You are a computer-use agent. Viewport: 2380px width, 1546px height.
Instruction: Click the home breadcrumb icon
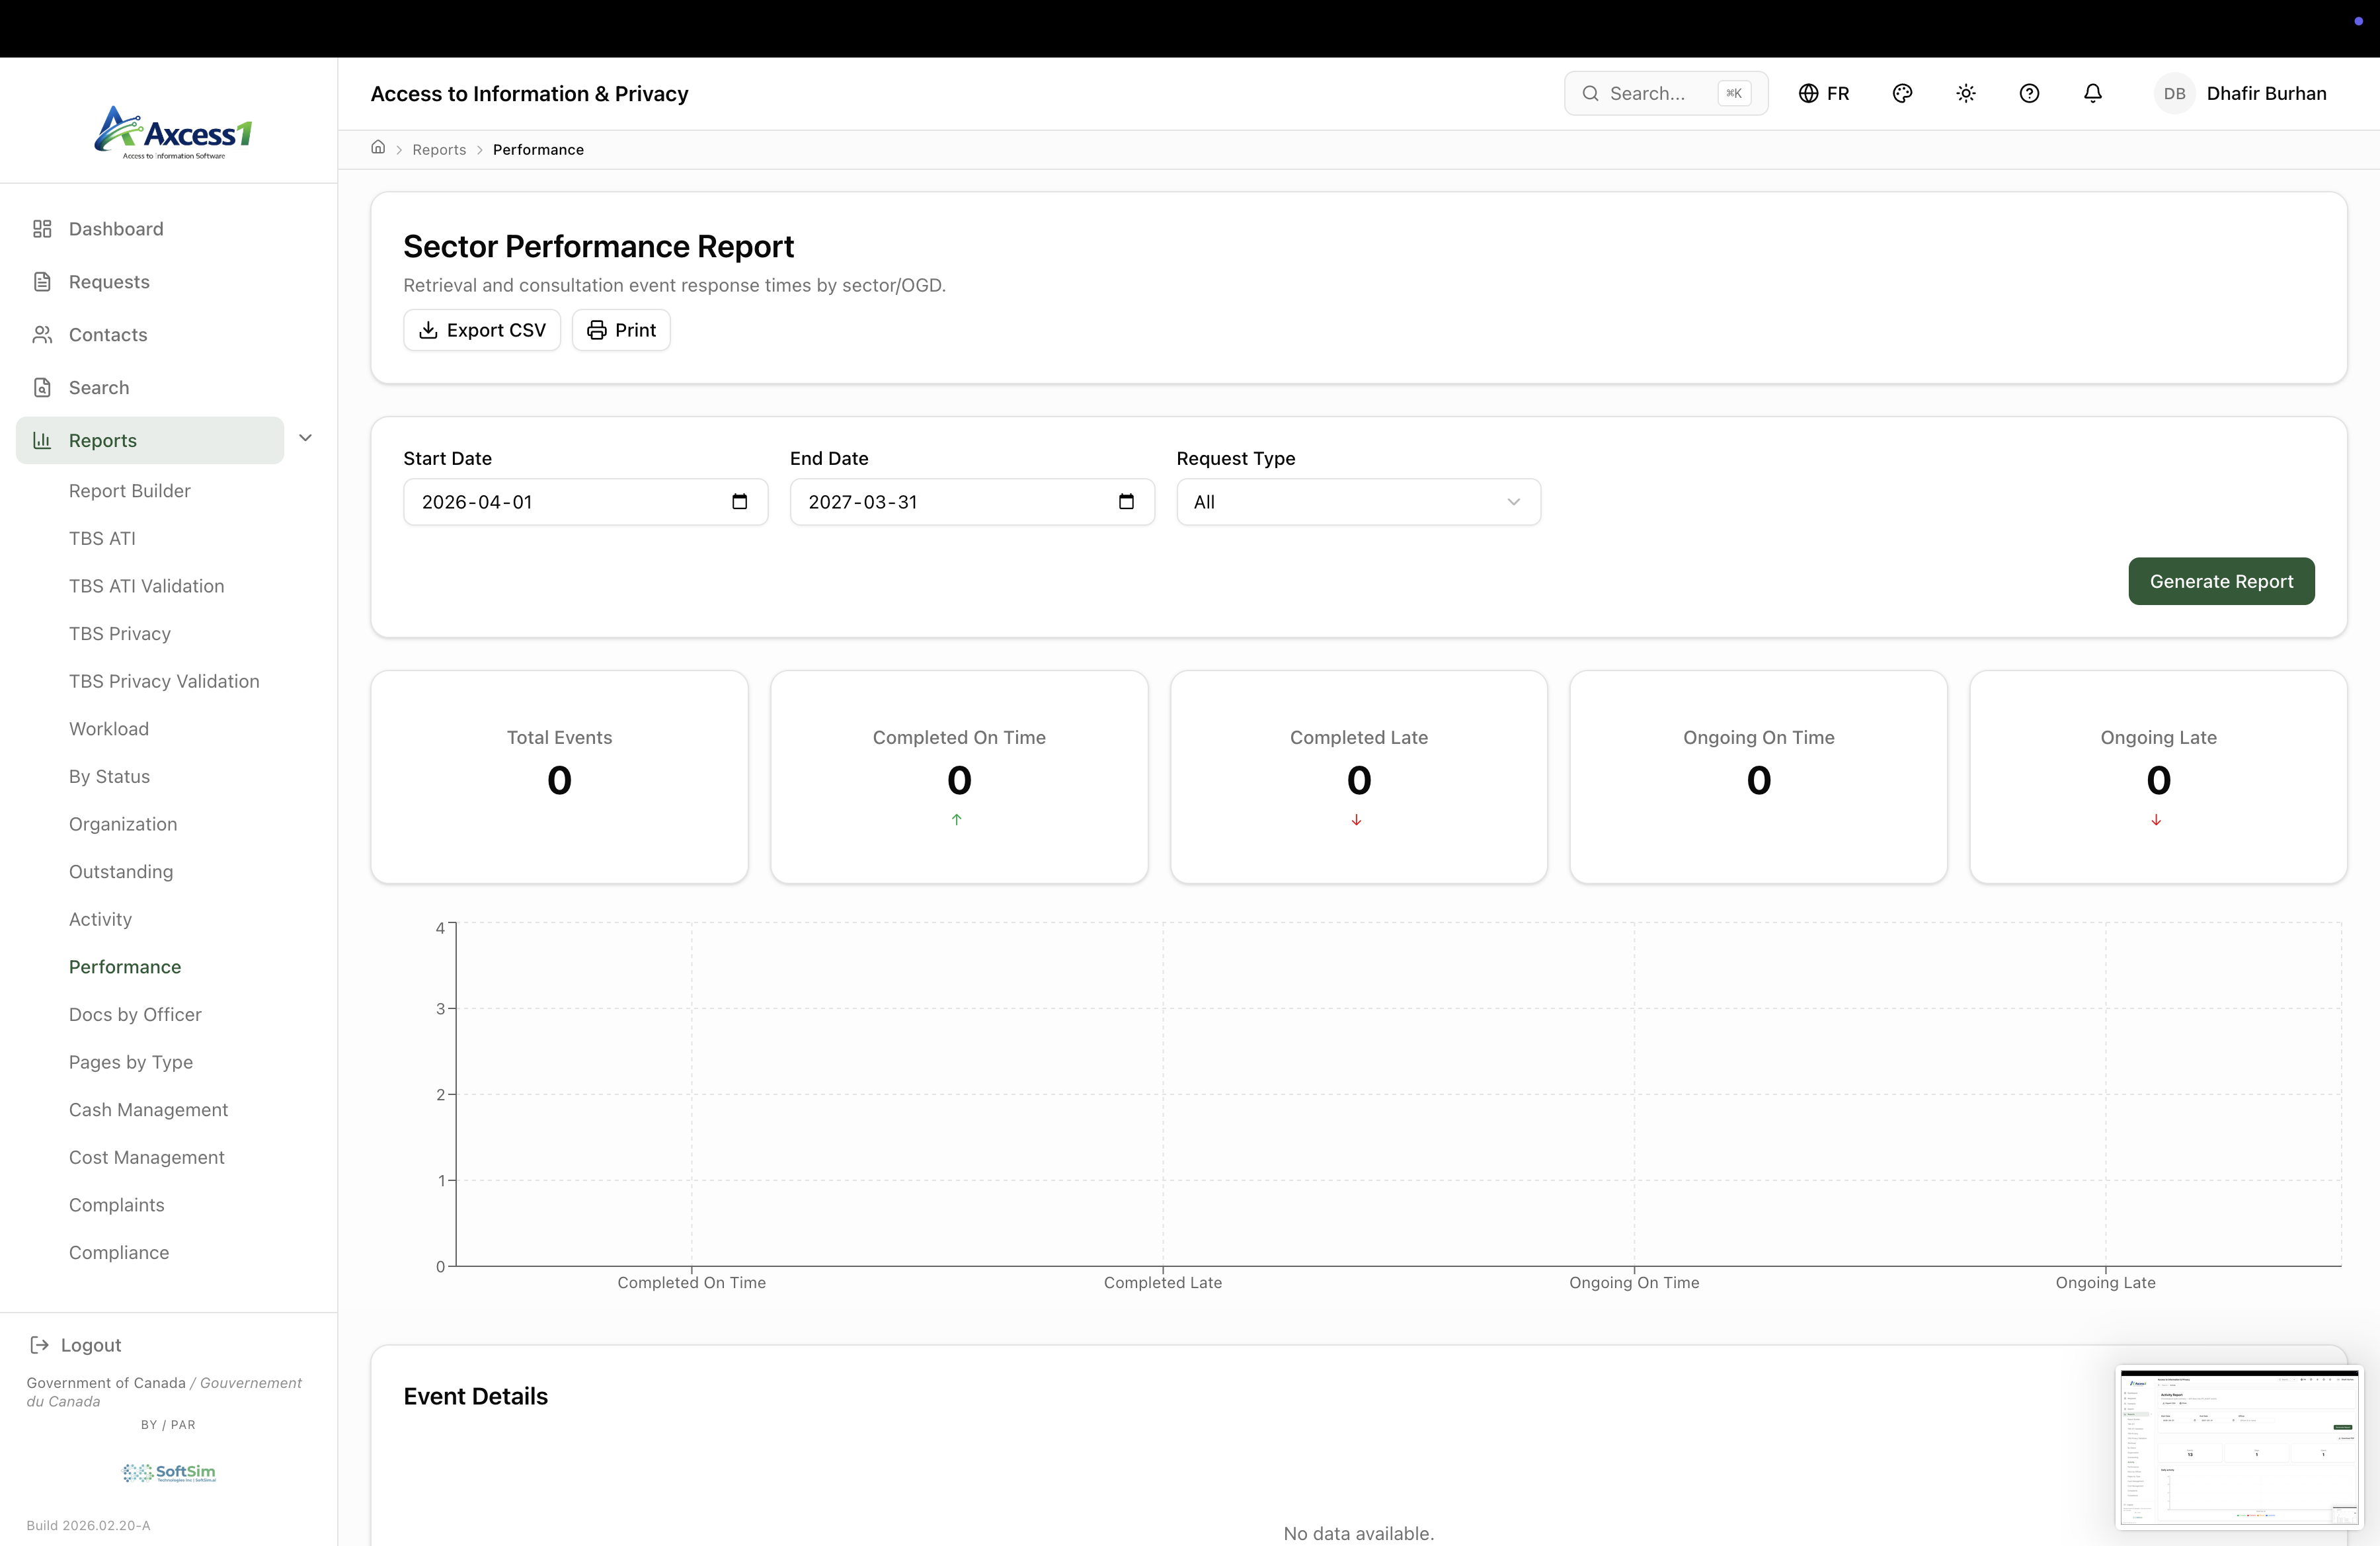click(x=378, y=148)
